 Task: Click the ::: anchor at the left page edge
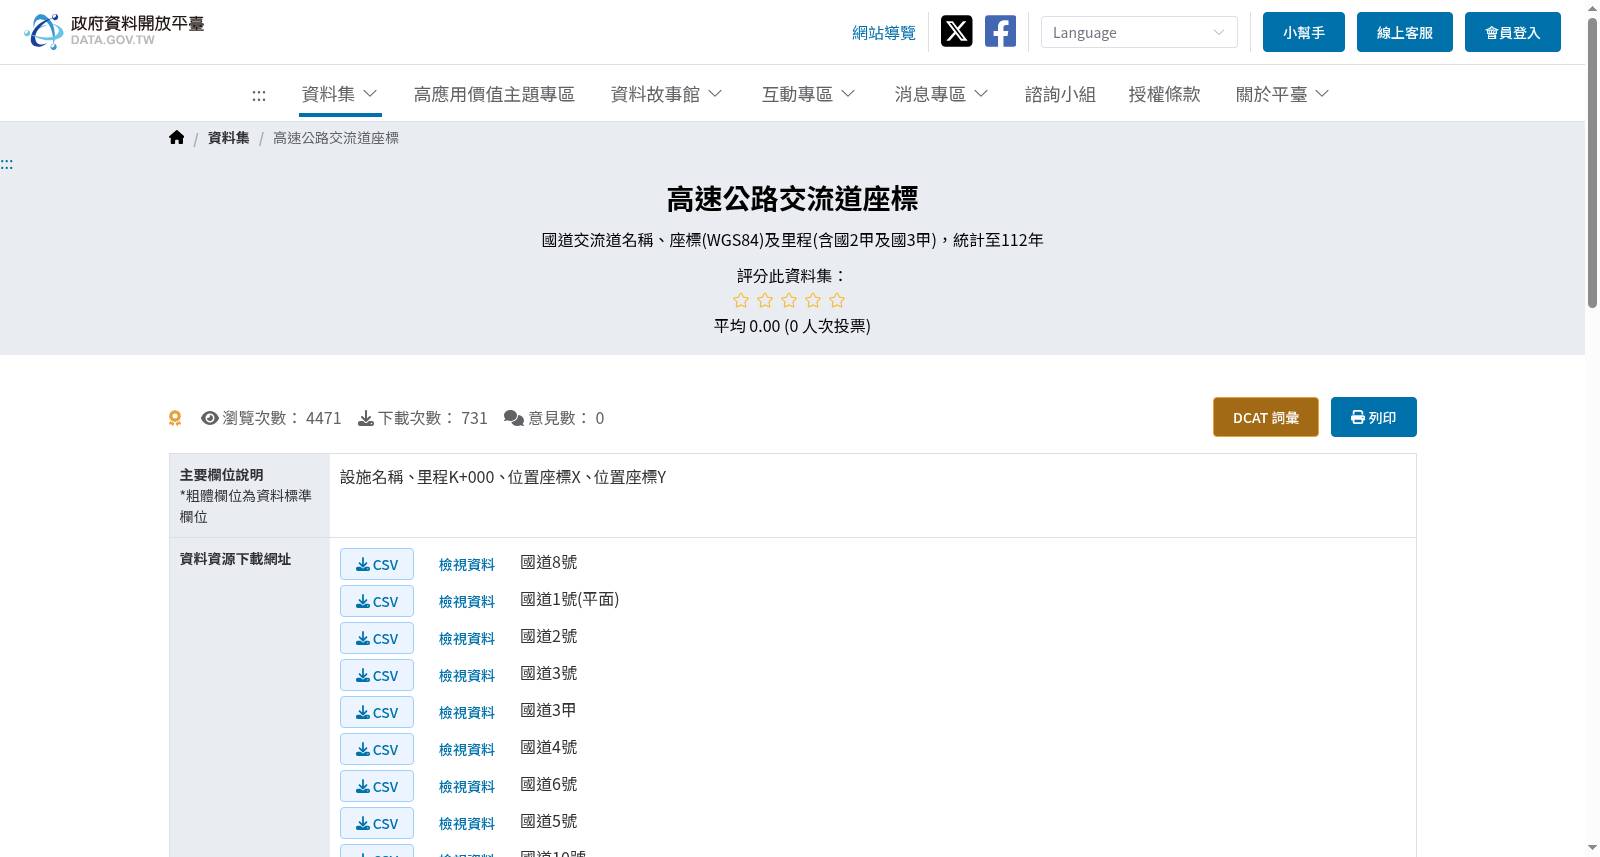pyautogui.click(x=6, y=164)
